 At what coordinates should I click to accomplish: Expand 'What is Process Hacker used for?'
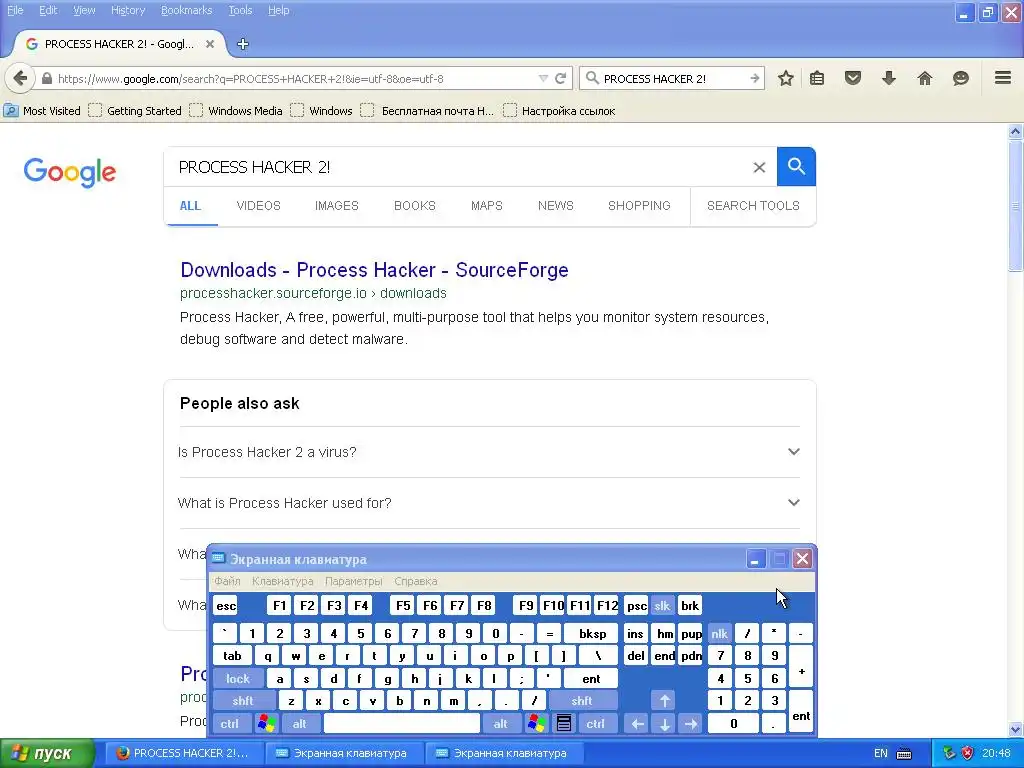click(489, 503)
